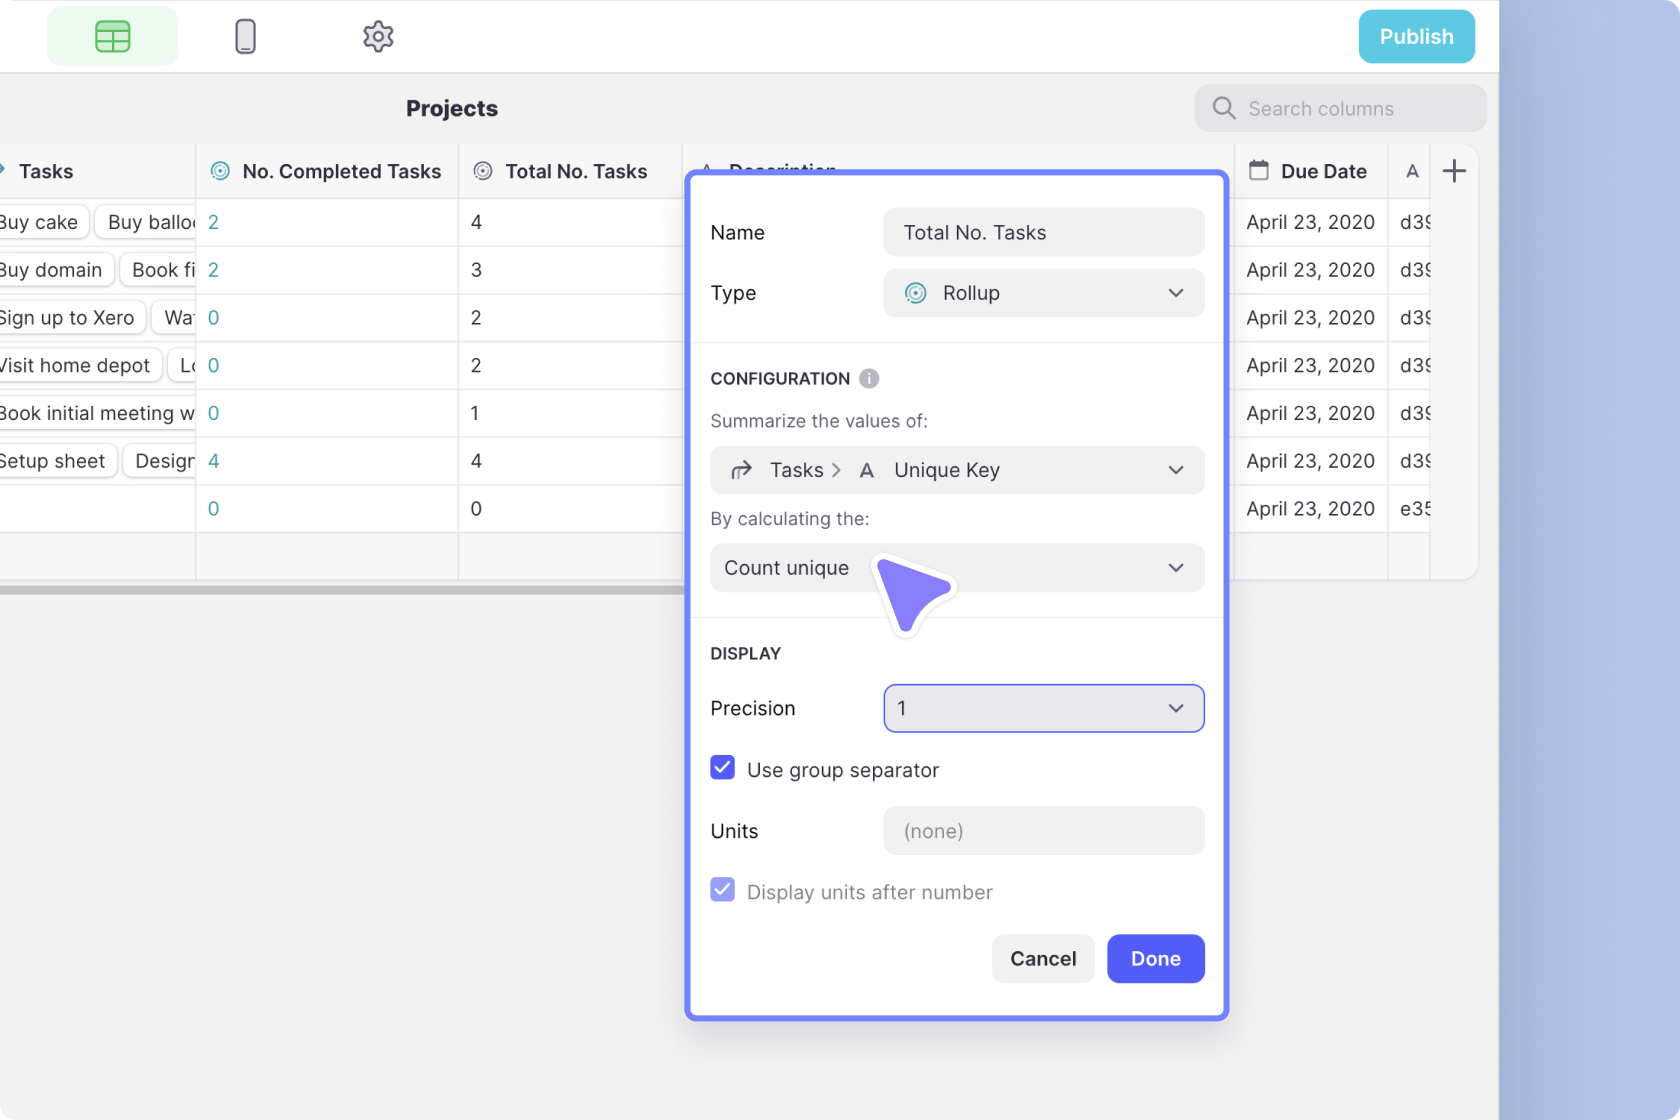Click the rollup icon on Total No. Tasks column
Image resolution: width=1680 pixels, height=1120 pixels.
click(483, 171)
